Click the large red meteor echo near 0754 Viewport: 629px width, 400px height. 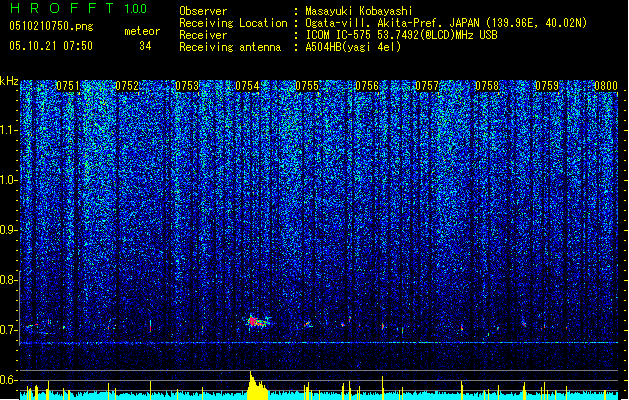point(257,321)
